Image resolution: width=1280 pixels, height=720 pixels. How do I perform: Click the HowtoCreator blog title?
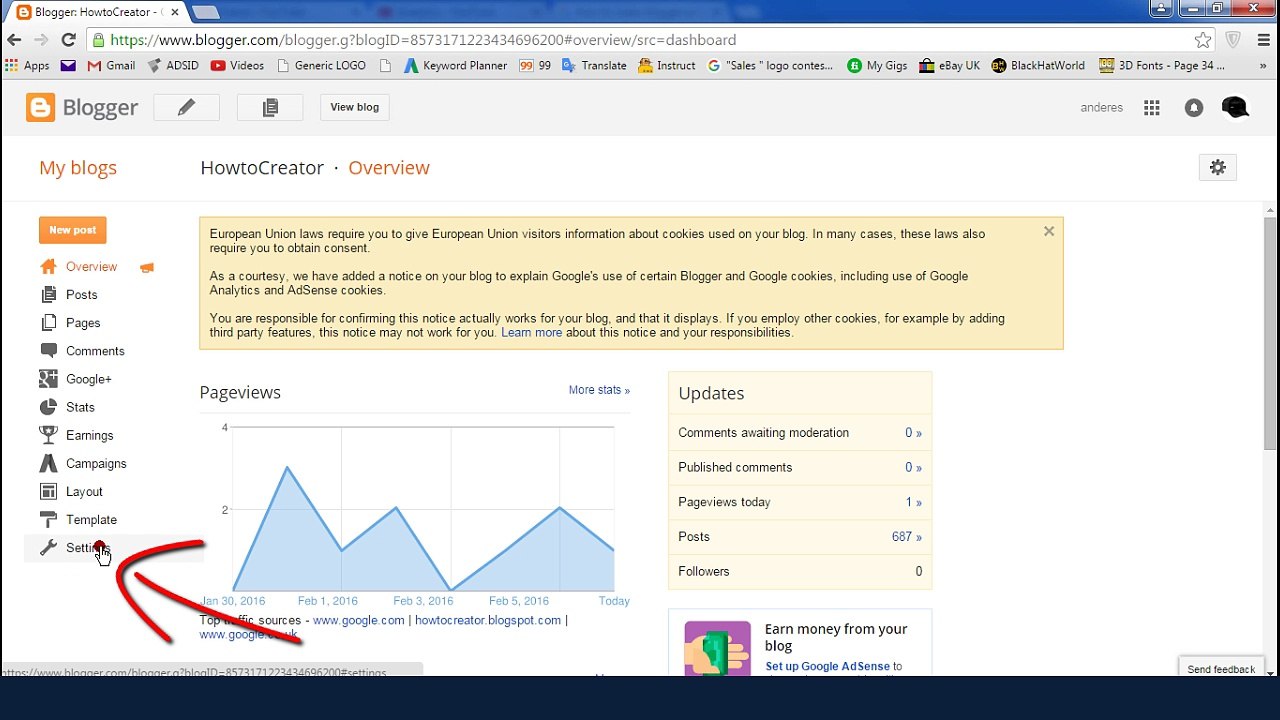pyautogui.click(x=262, y=168)
